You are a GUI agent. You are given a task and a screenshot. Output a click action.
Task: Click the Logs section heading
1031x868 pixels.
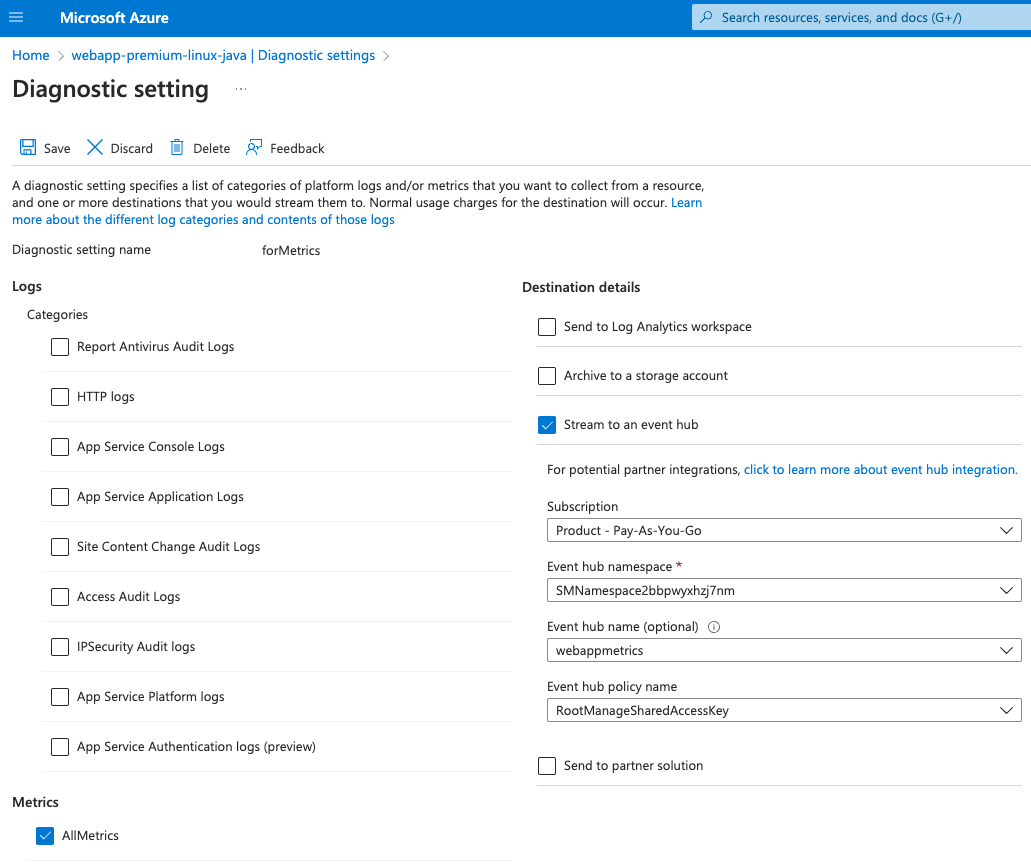pos(27,286)
